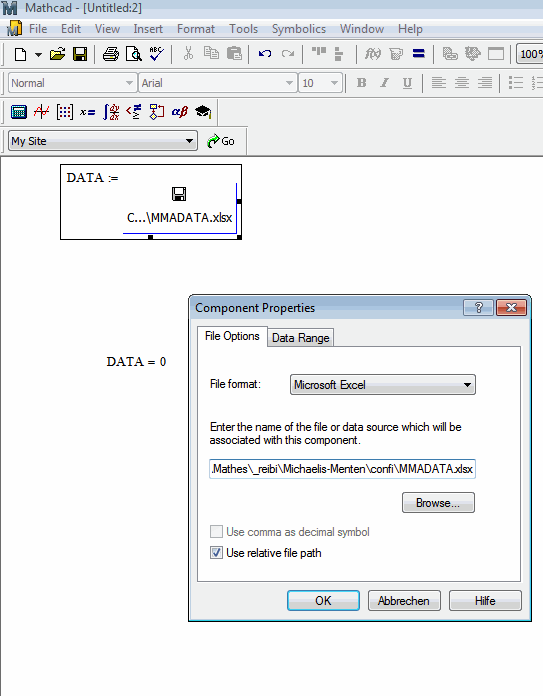This screenshot has width=543, height=696.
Task: Click the DATA = 0 expression
Action: (136, 362)
